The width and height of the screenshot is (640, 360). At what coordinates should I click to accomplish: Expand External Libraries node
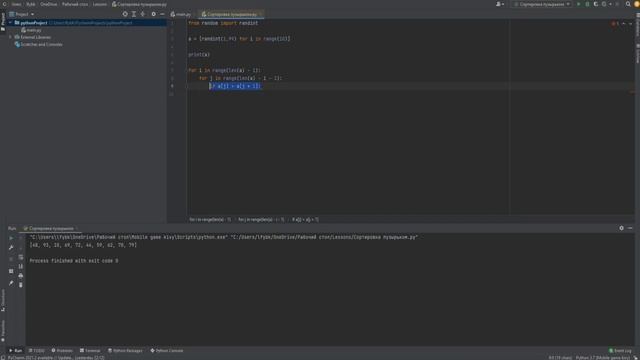coord(11,37)
